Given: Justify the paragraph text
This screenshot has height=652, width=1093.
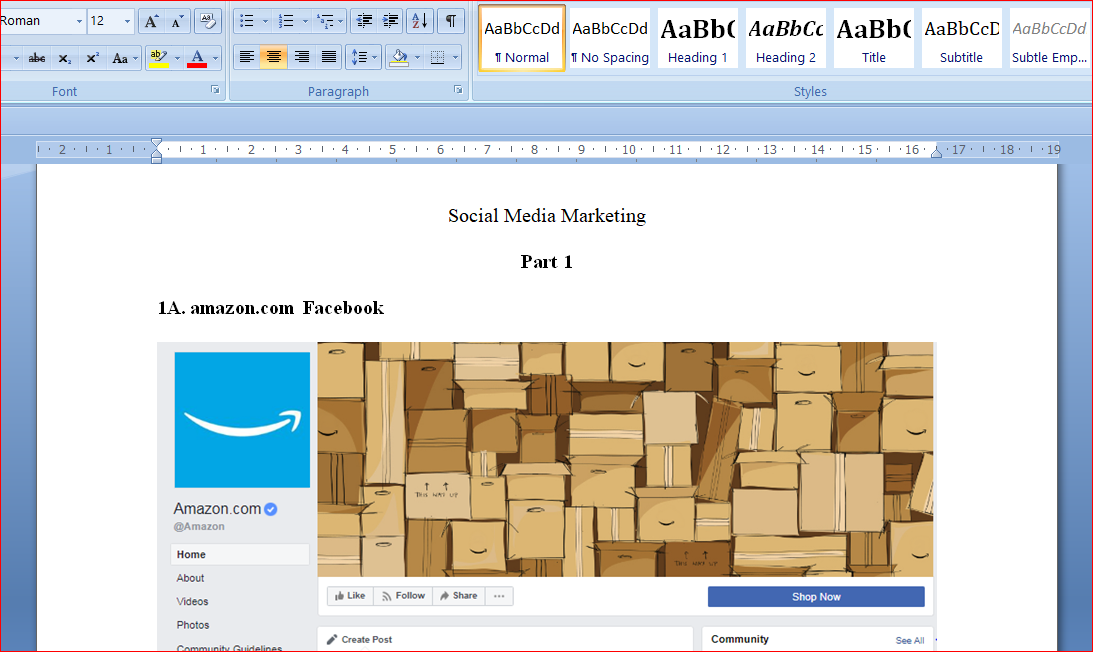Looking at the screenshot, I should point(328,57).
